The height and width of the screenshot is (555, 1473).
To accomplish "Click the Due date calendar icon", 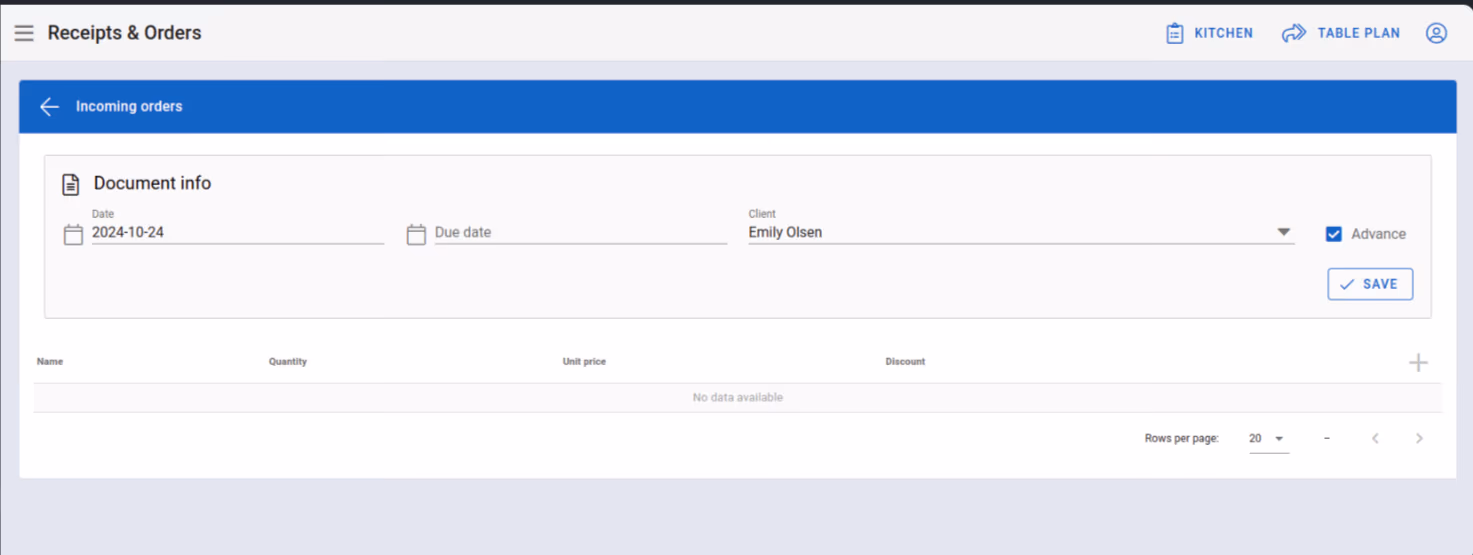I will [x=416, y=235].
